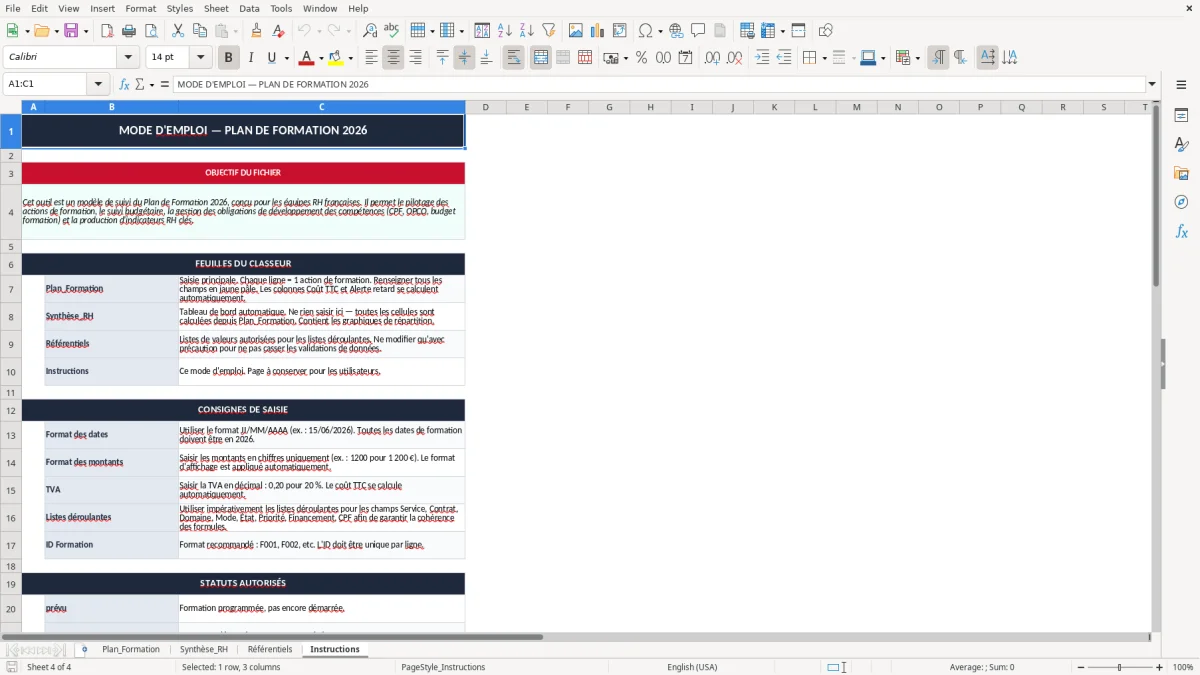Open the Tools menu
The image size is (1200, 675).
point(281,8)
